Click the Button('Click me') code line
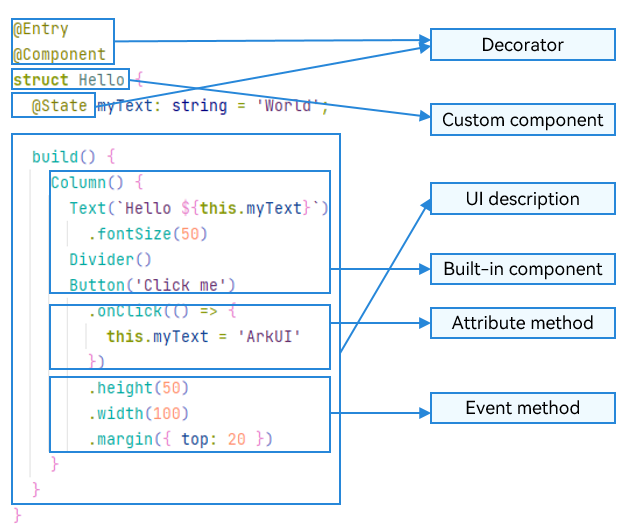 tap(152, 285)
